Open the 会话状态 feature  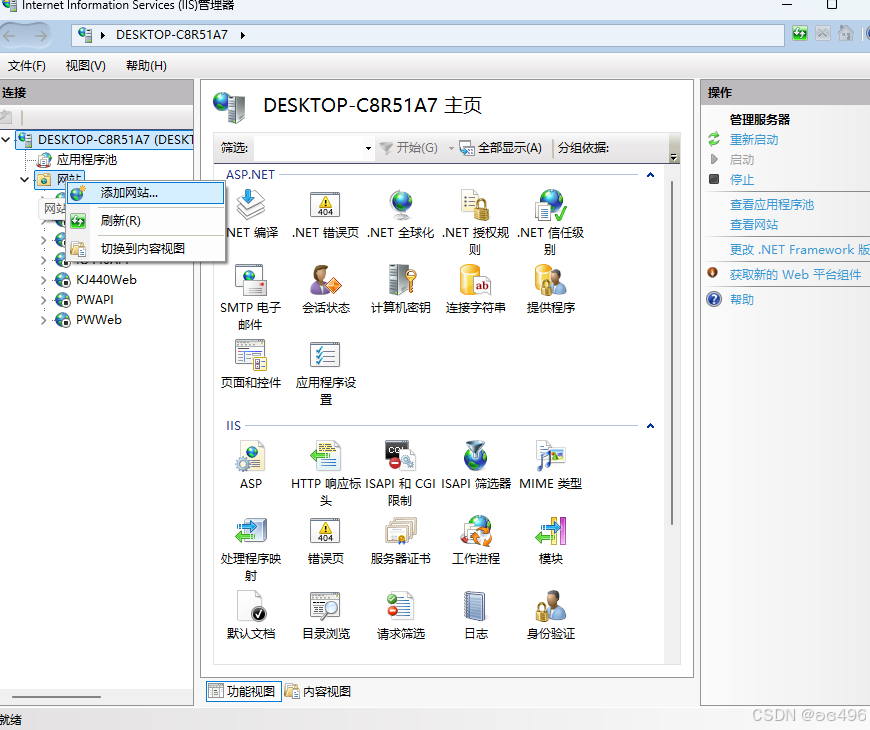coord(326,288)
